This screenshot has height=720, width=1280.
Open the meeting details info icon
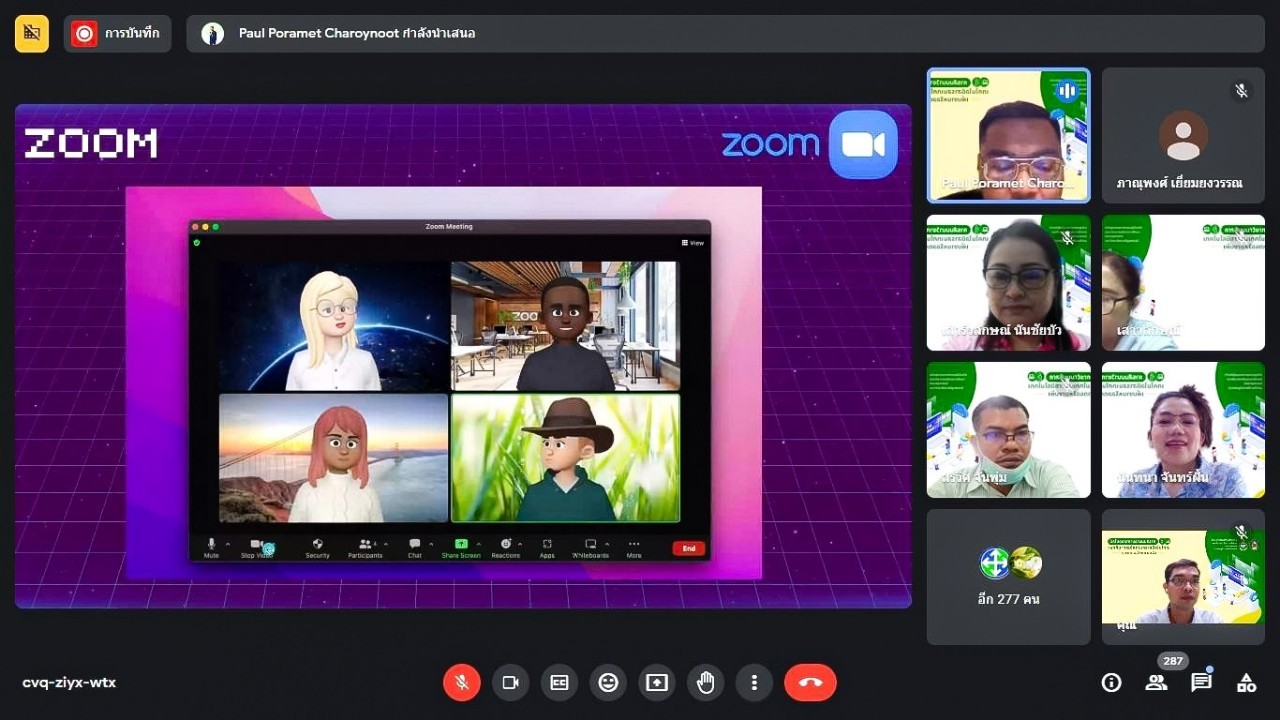(1111, 683)
